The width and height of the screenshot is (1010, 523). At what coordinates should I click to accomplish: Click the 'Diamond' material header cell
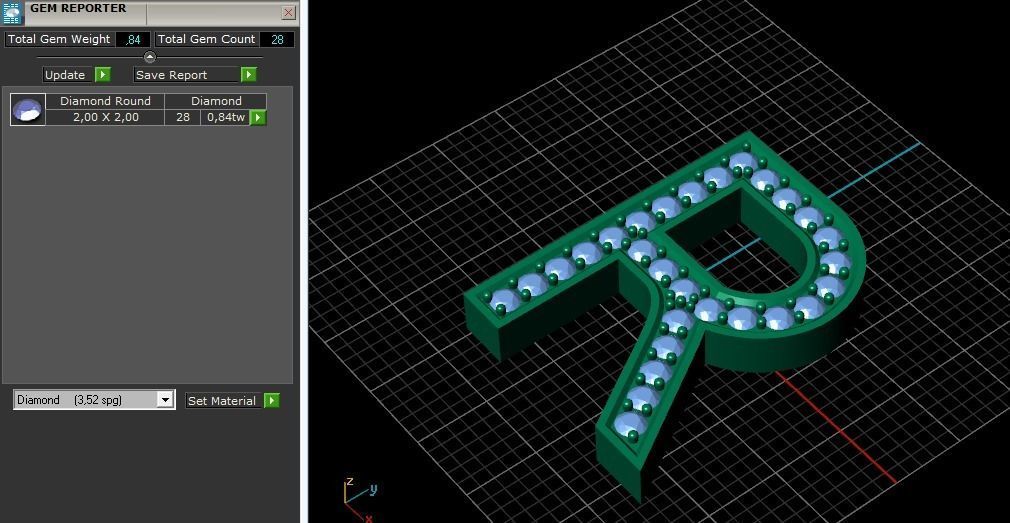pos(216,101)
